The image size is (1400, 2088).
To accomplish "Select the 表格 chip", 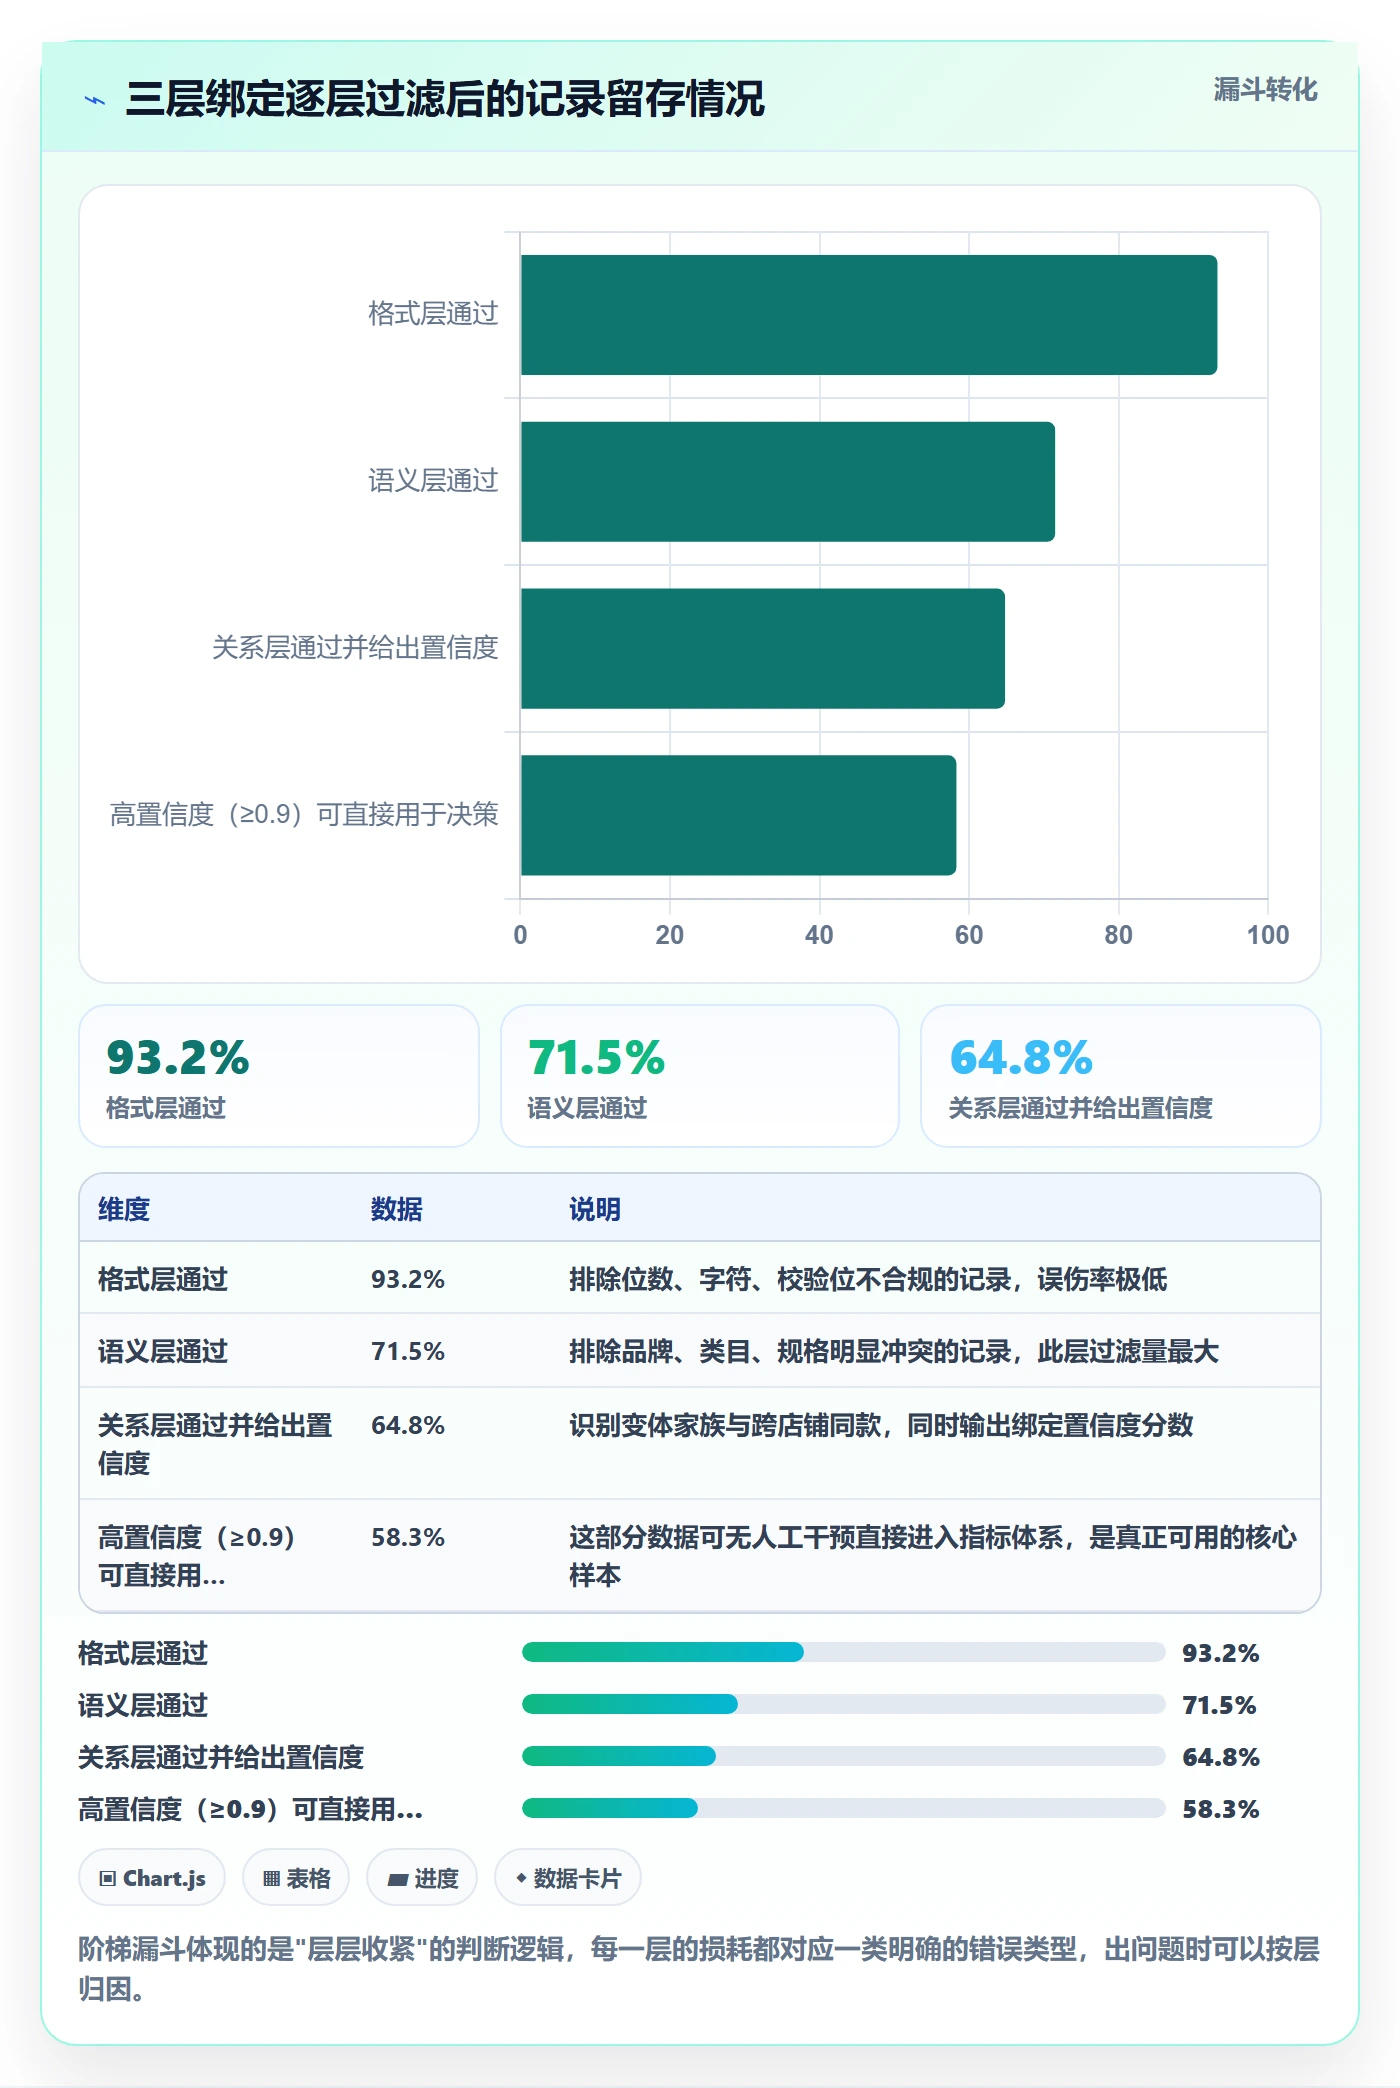I will pos(296,1878).
